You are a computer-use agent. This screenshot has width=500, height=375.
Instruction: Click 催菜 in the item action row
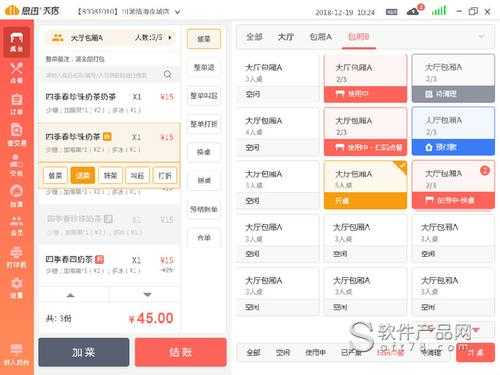(x=55, y=175)
